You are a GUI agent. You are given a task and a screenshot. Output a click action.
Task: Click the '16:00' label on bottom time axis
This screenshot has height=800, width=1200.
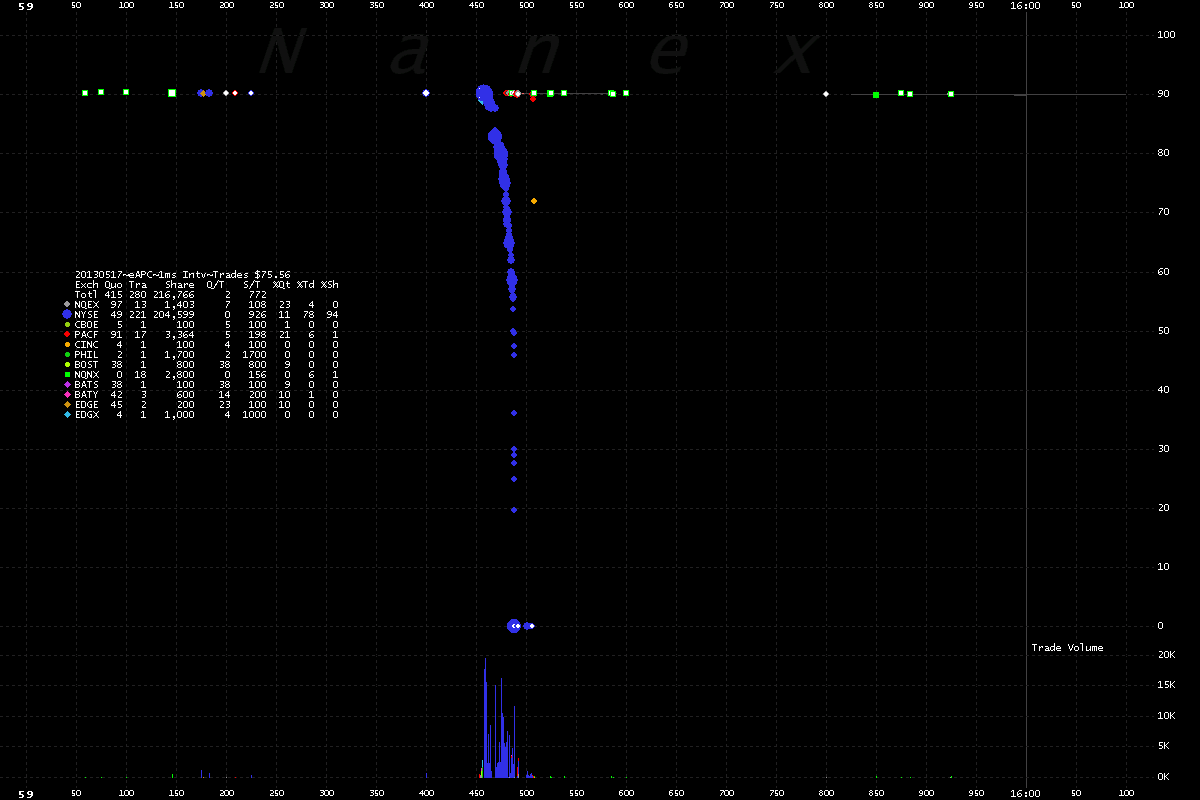point(1026,794)
